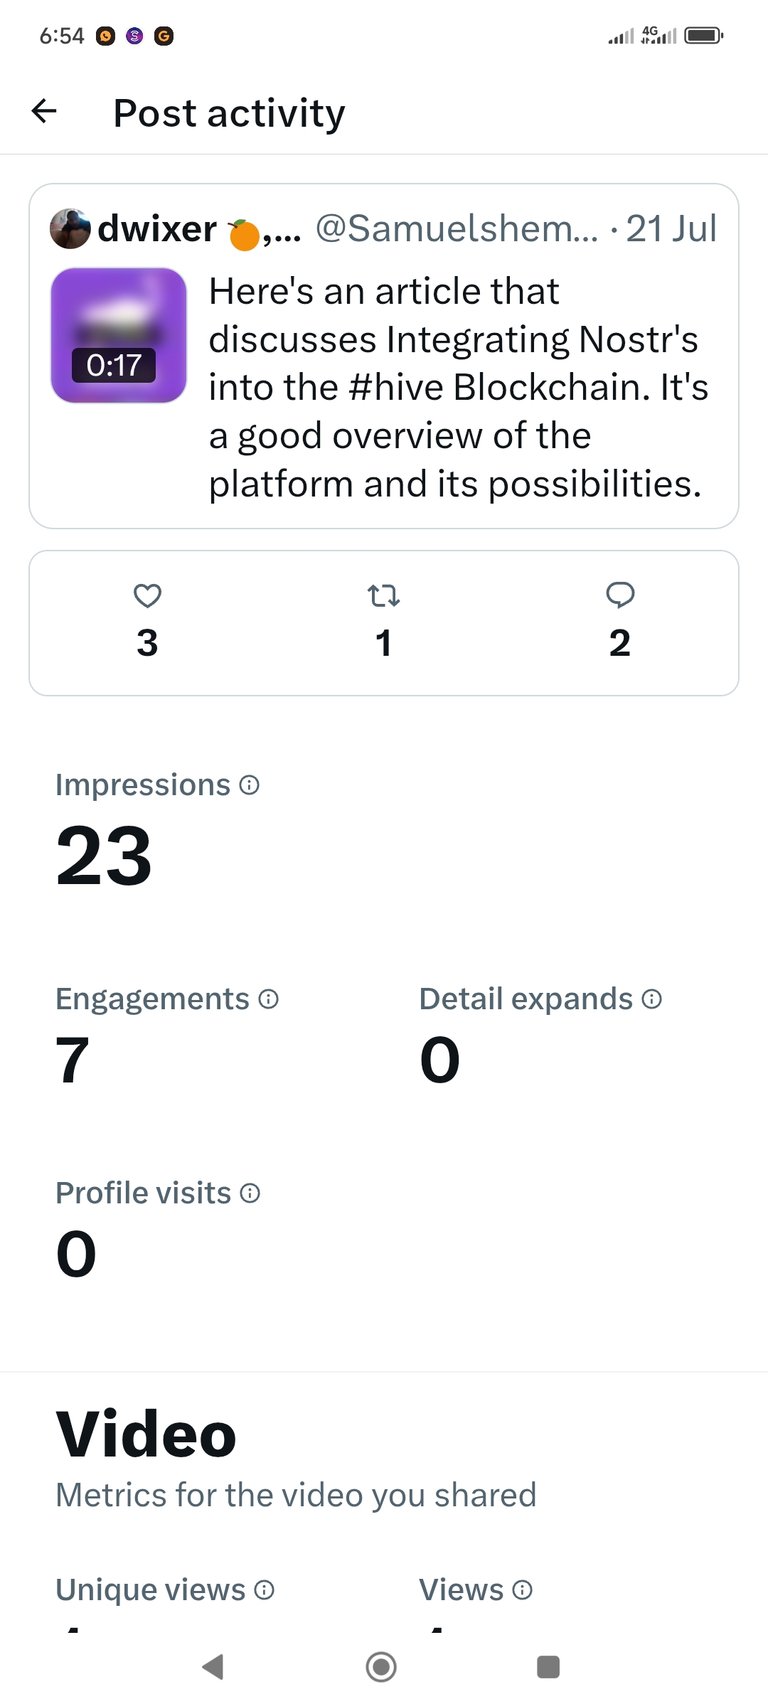Tap the back arrow beside Post activity

[x=44, y=111]
